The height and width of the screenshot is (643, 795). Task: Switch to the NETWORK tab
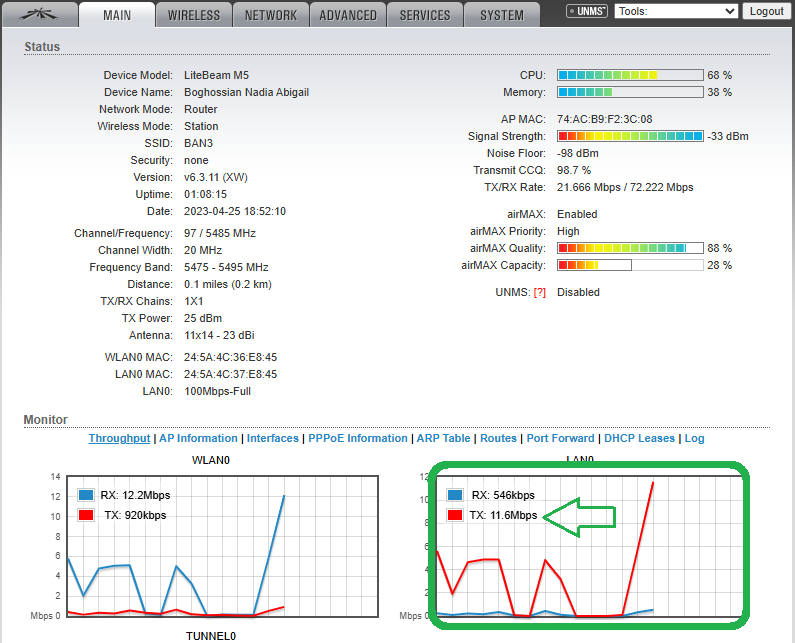click(x=271, y=15)
